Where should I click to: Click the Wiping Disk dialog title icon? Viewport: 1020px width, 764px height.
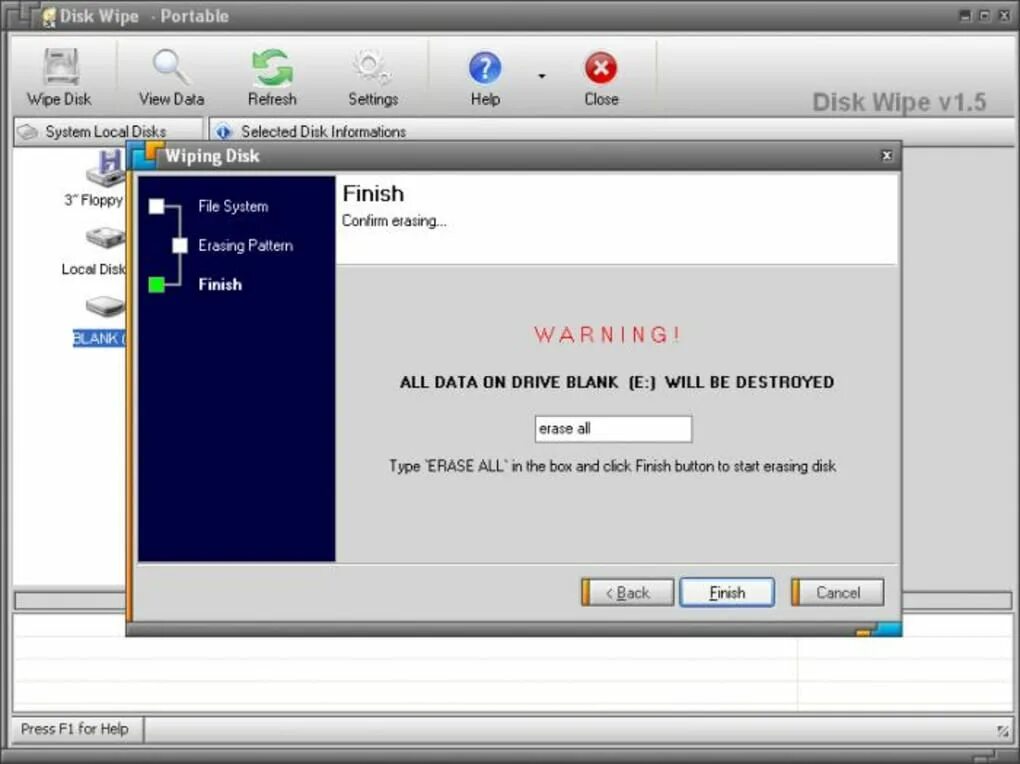(147, 155)
